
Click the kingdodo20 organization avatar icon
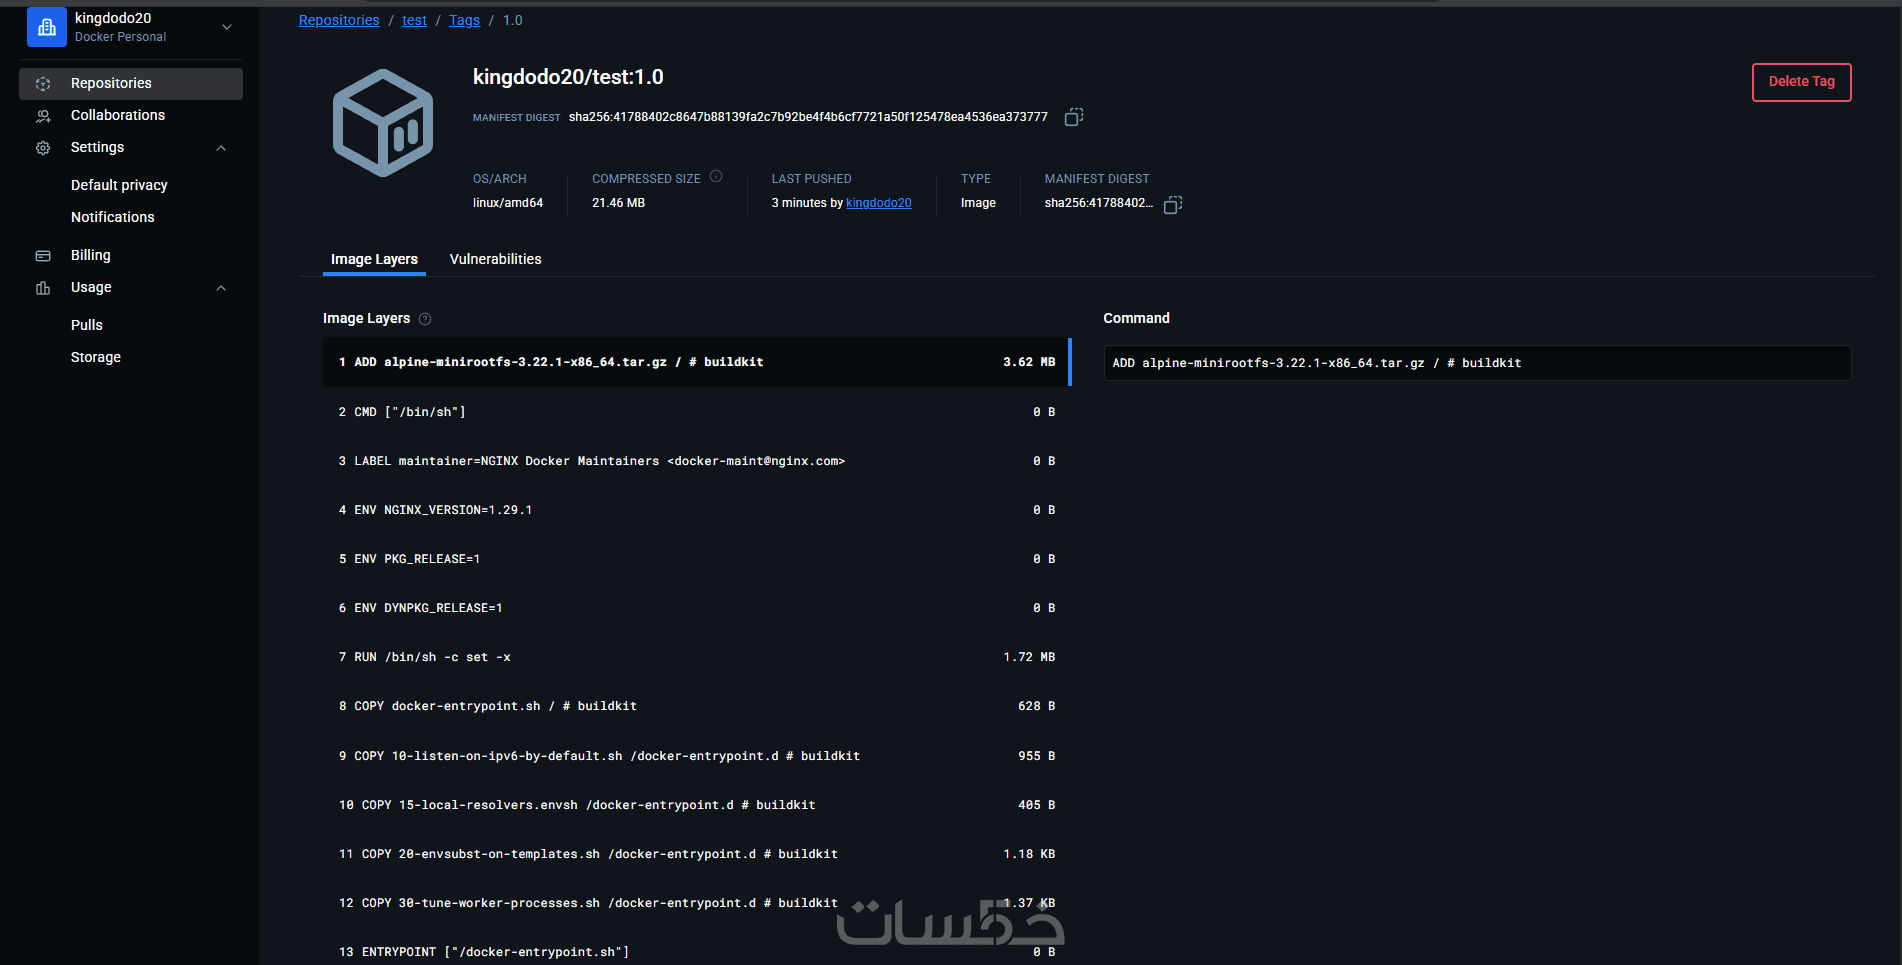[47, 27]
